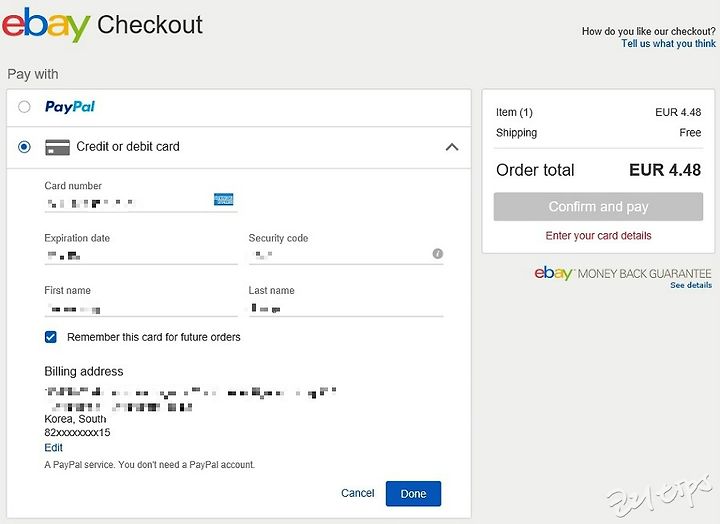Click Billing address heading

pos(84,371)
